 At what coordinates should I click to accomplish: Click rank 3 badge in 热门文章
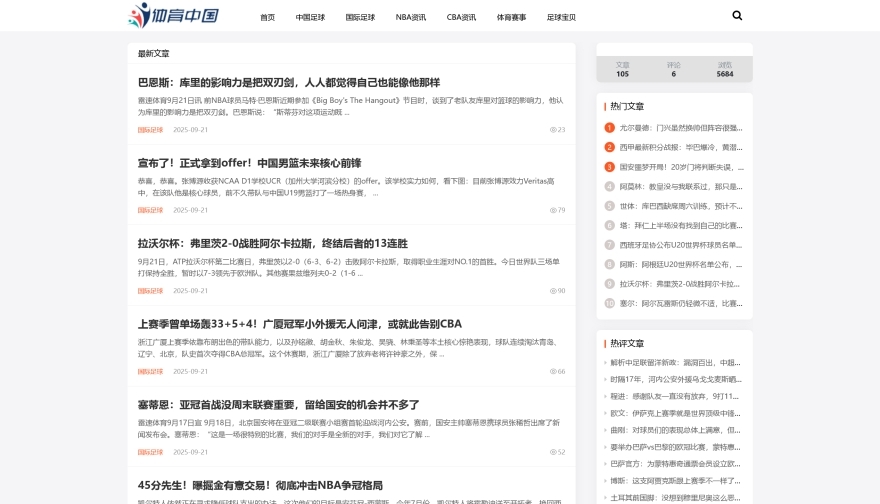(609, 167)
